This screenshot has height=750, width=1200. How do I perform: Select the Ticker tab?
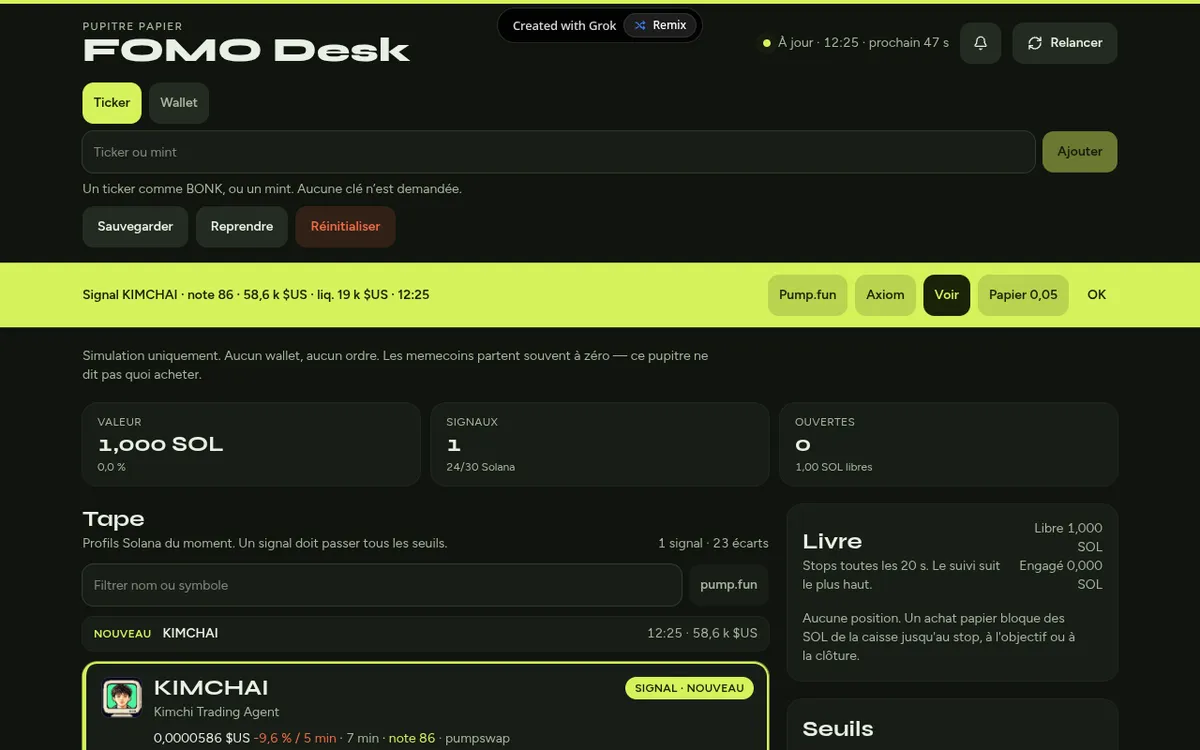click(x=112, y=103)
